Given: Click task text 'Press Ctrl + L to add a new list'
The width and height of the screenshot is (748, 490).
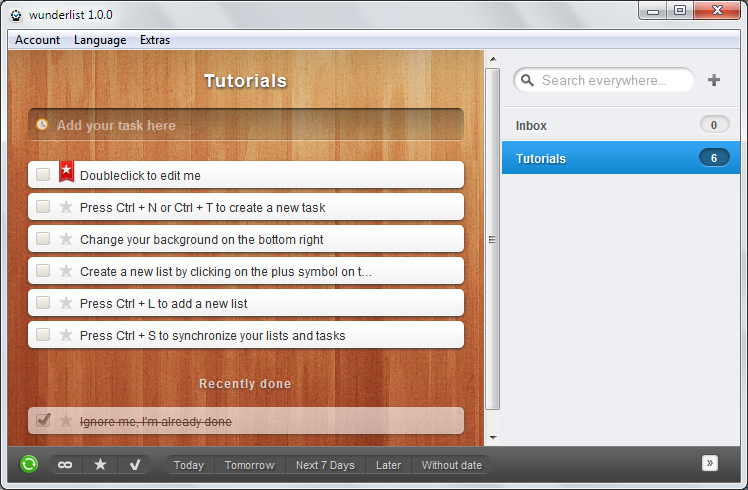Looking at the screenshot, I should point(164,303).
